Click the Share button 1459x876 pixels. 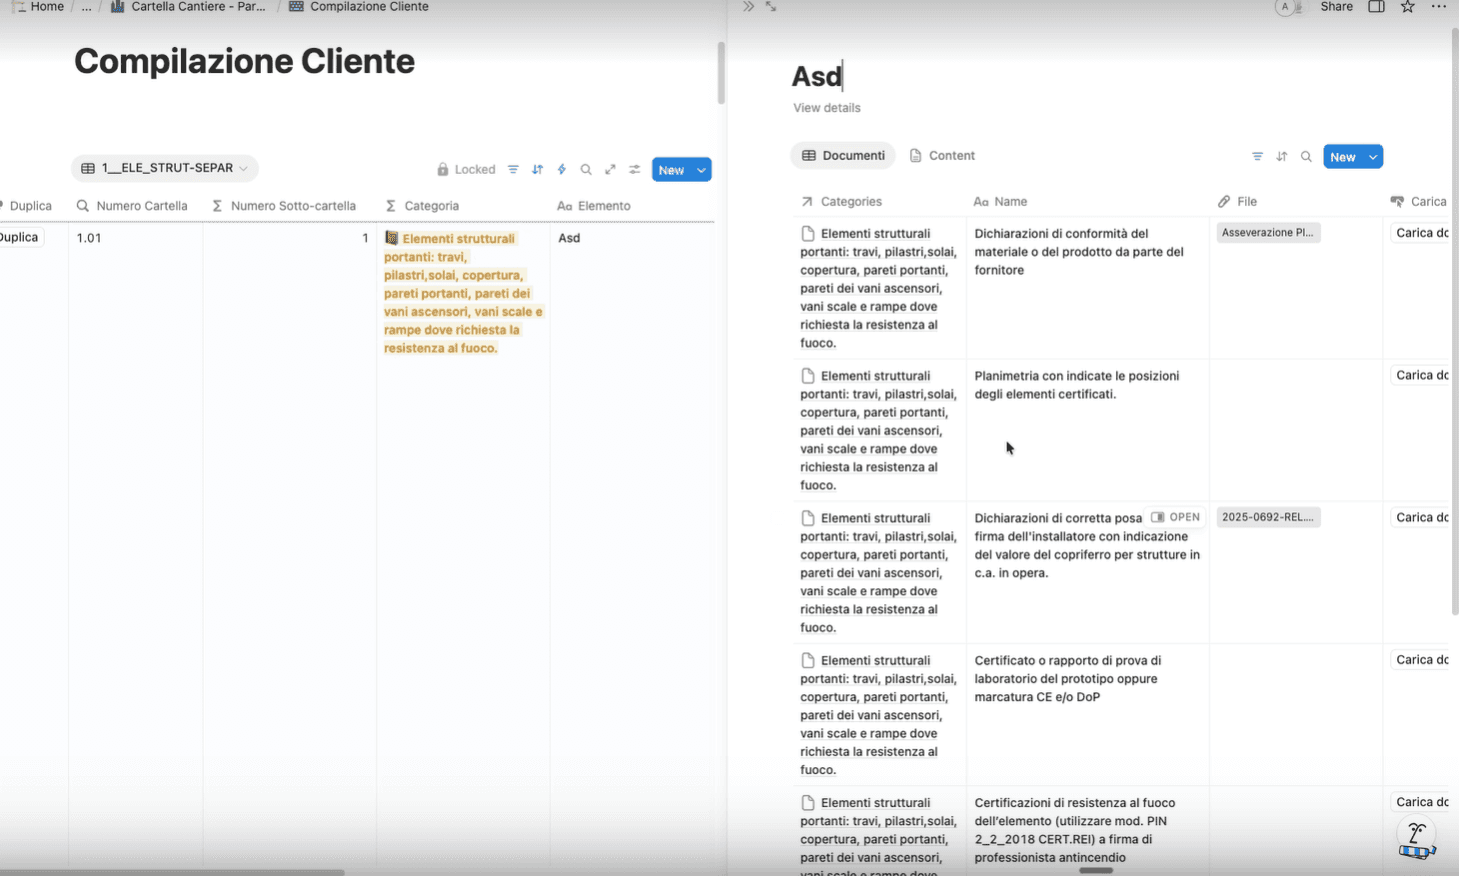1336,7
